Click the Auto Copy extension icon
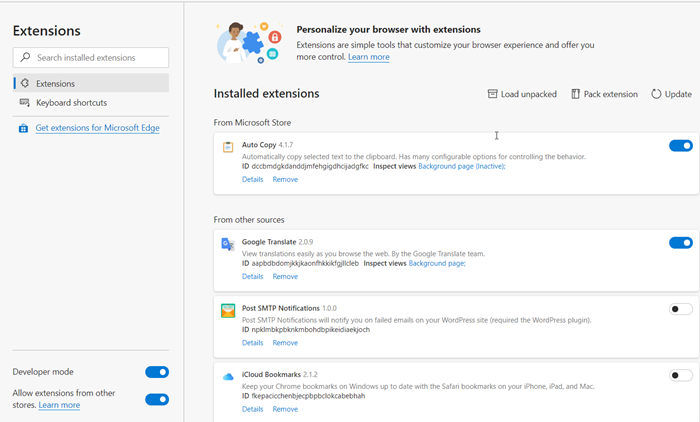This screenshot has width=700, height=422. [x=228, y=147]
